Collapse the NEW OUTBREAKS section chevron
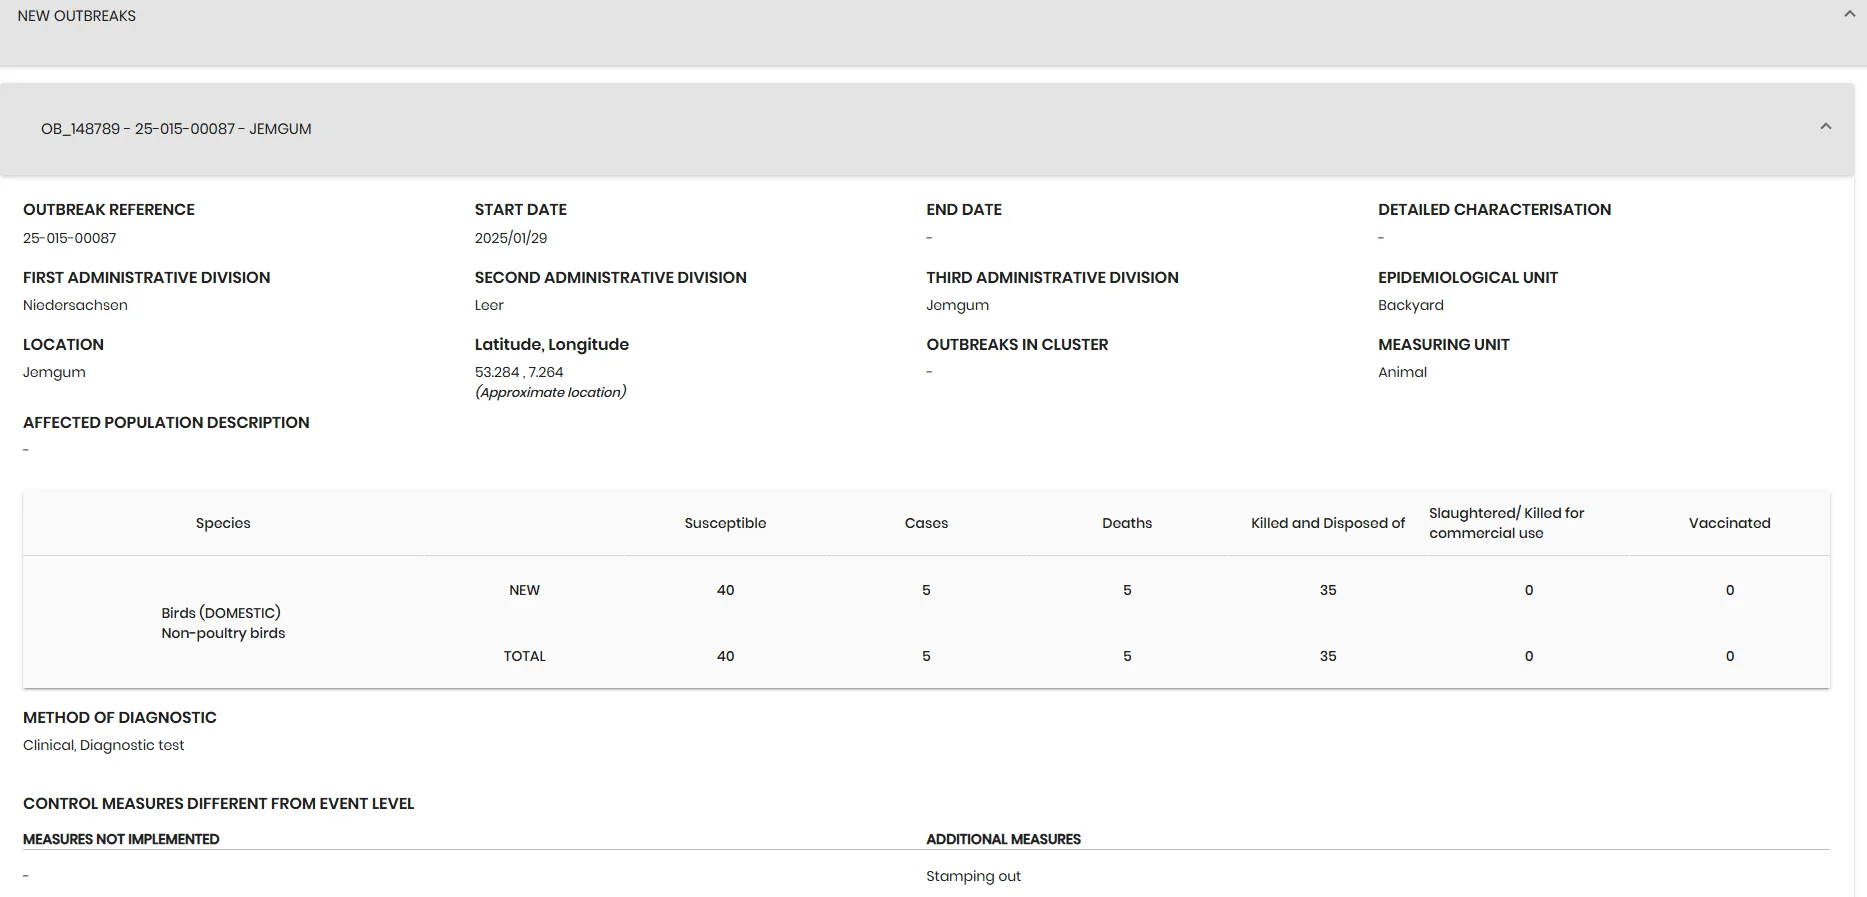1867x897 pixels. [1849, 14]
